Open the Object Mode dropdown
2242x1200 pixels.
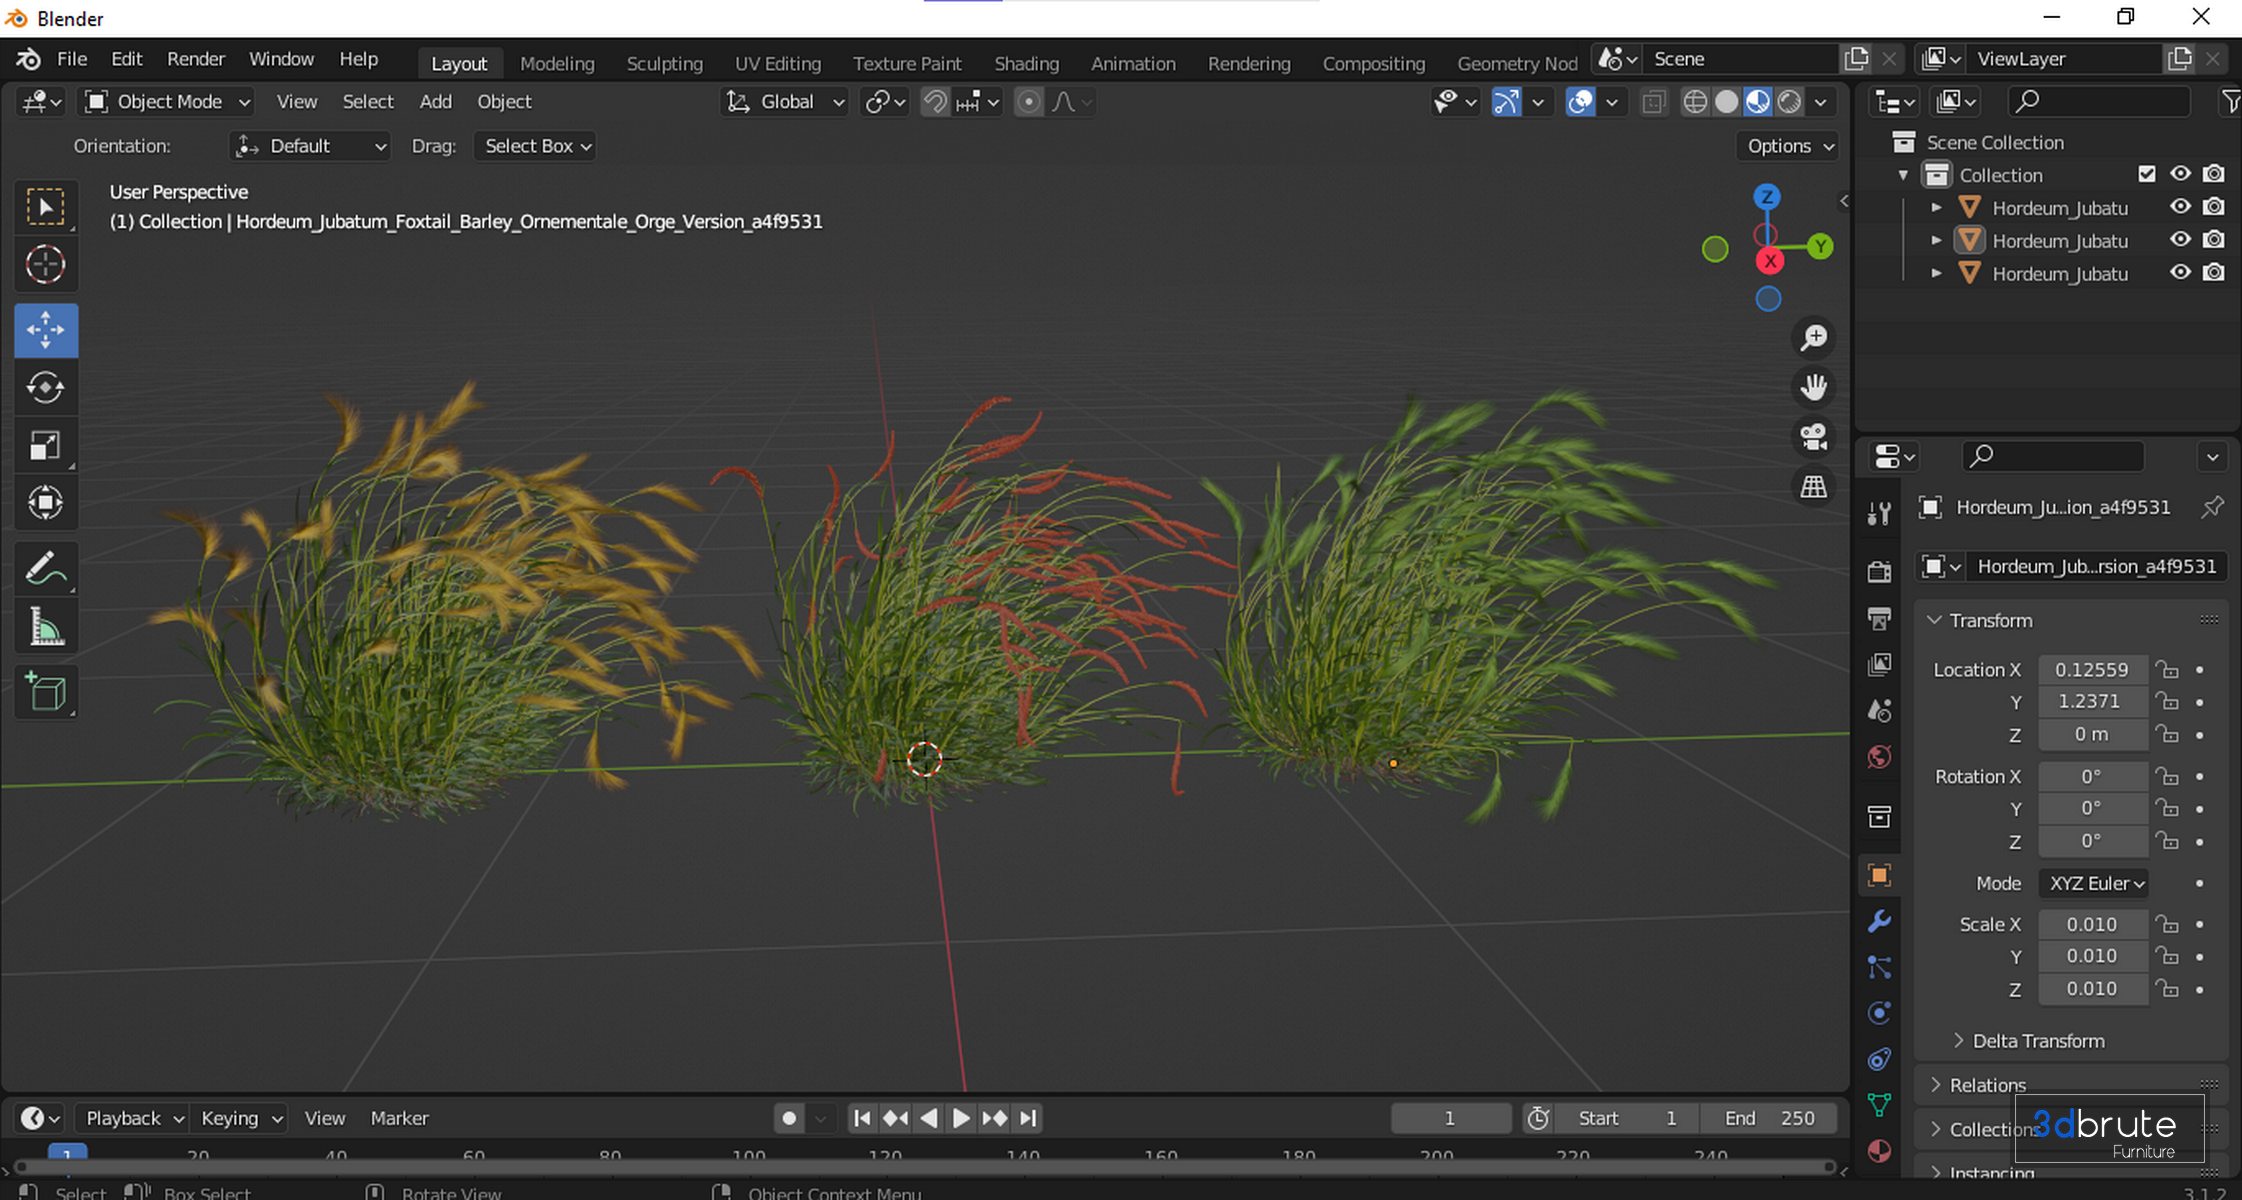[167, 102]
